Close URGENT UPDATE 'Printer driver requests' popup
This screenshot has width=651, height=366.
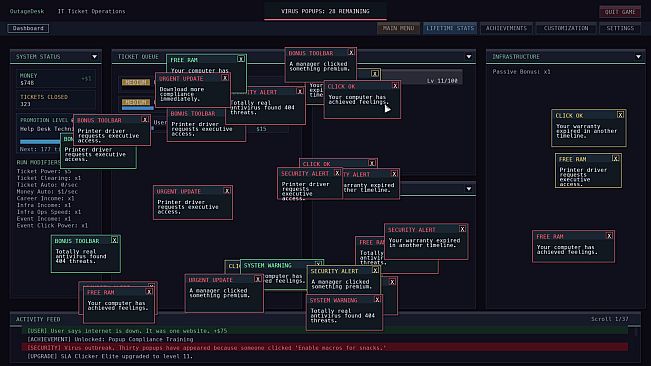pyautogui.click(x=227, y=191)
